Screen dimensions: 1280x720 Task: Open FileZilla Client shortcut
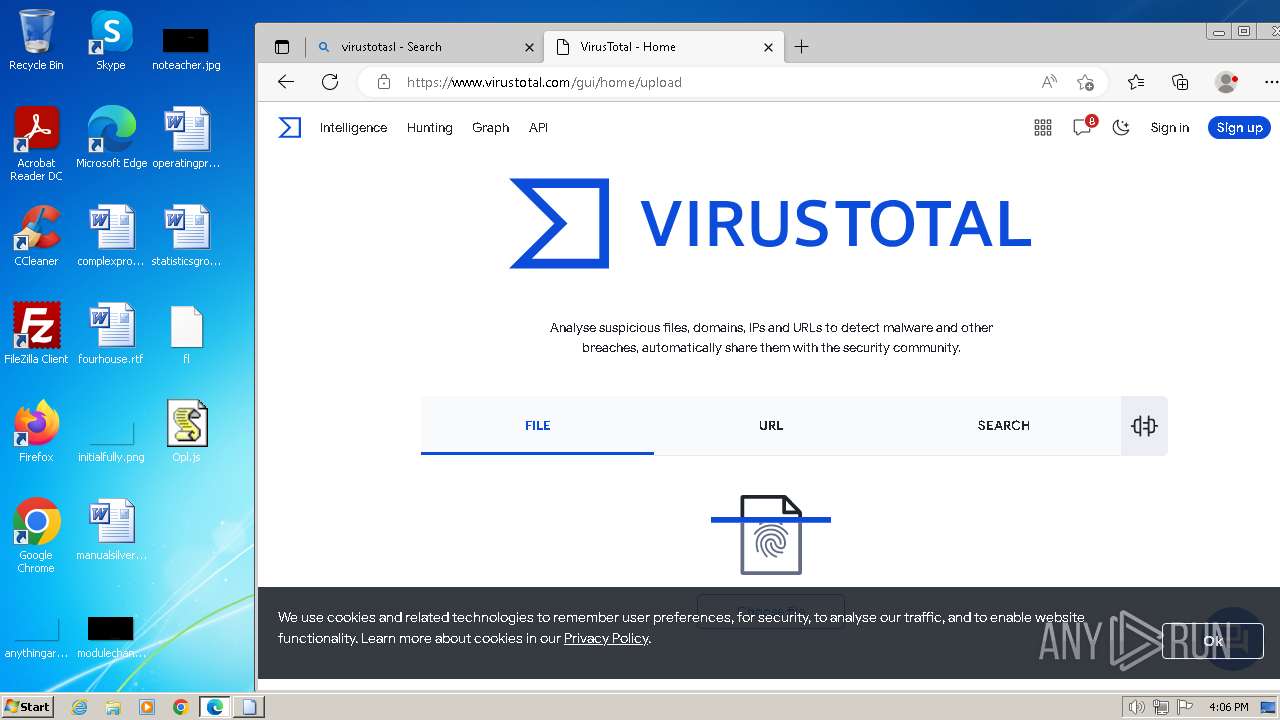(36, 334)
